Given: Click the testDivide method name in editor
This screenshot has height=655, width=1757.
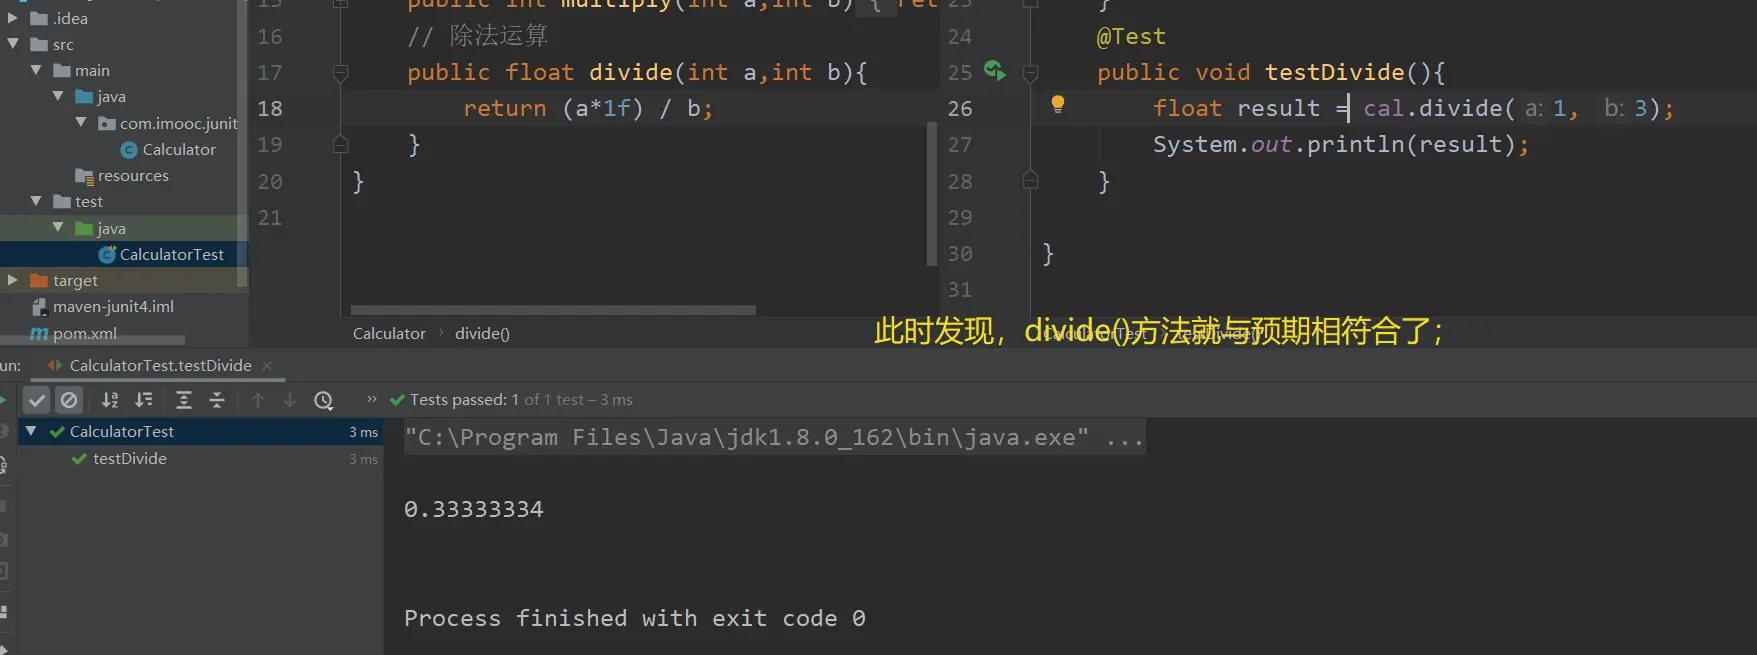Looking at the screenshot, I should [x=1334, y=72].
